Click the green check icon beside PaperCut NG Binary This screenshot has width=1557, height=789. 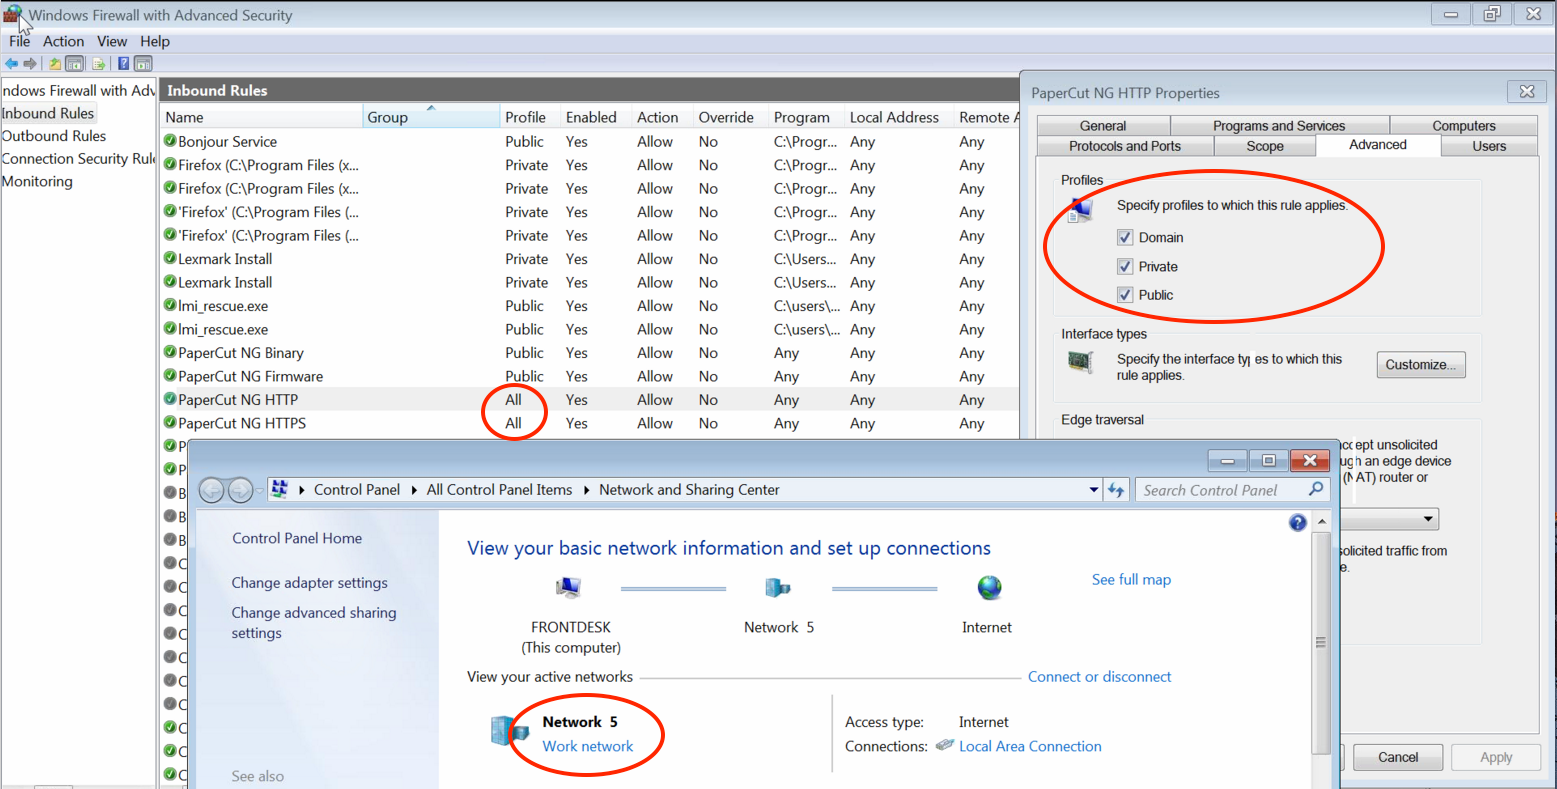pos(170,352)
